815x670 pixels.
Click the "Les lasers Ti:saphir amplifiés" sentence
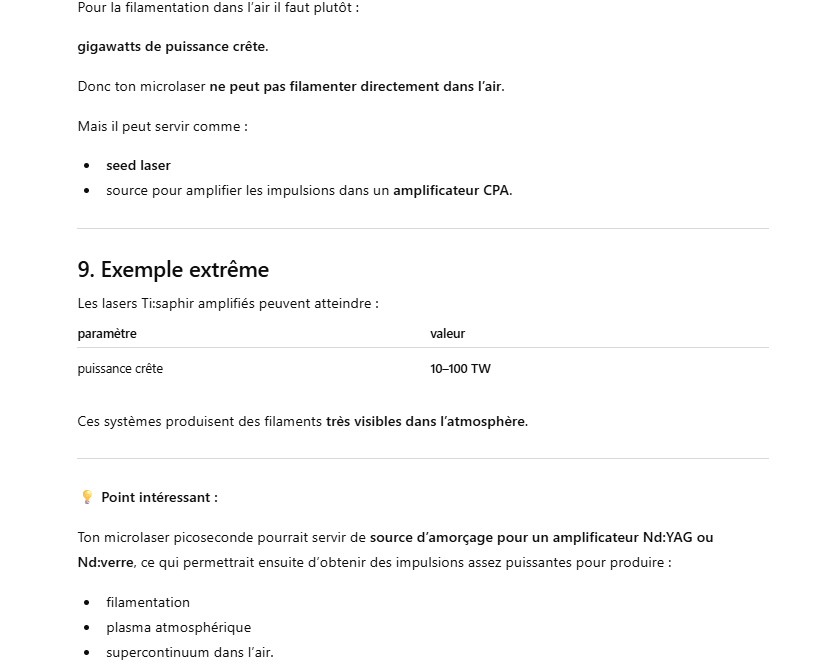click(x=228, y=303)
